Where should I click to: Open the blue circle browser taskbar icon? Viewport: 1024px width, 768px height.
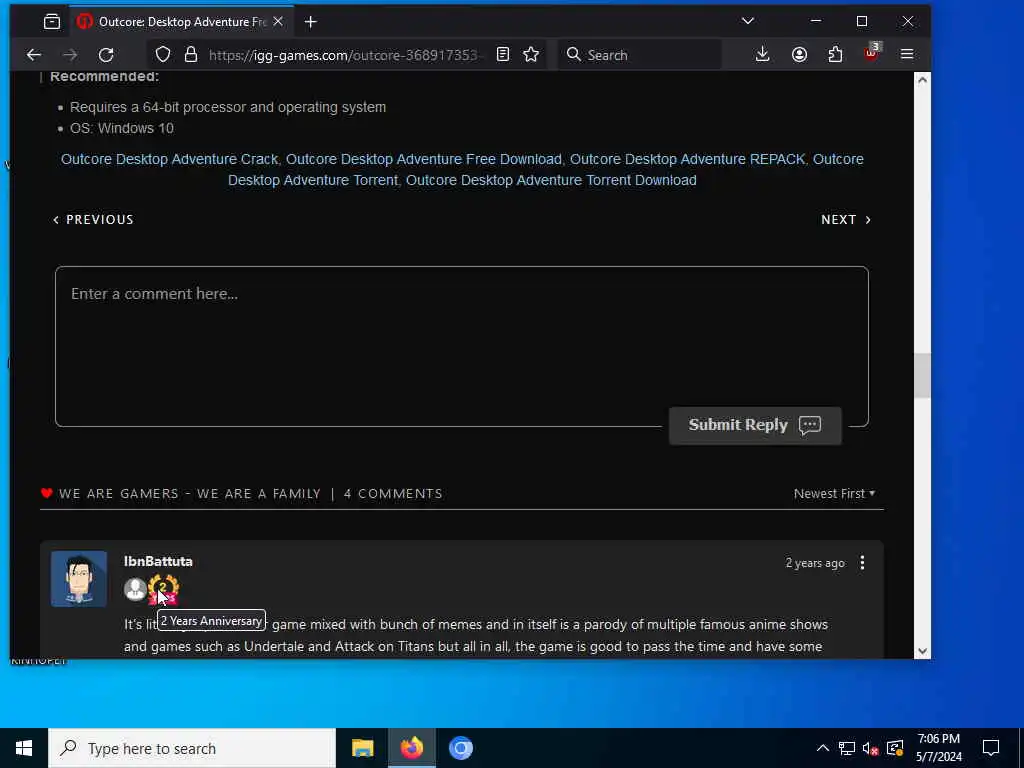(461, 748)
